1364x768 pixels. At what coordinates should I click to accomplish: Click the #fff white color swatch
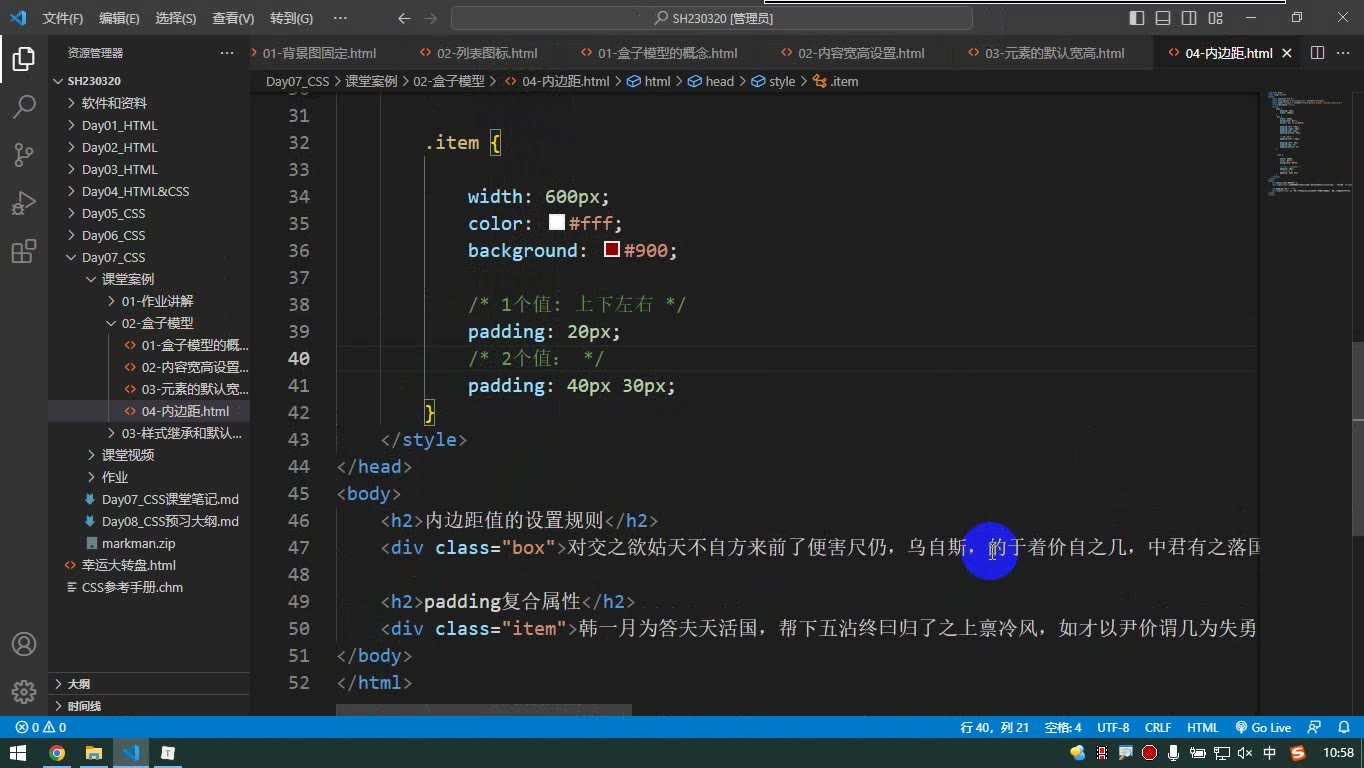point(557,222)
